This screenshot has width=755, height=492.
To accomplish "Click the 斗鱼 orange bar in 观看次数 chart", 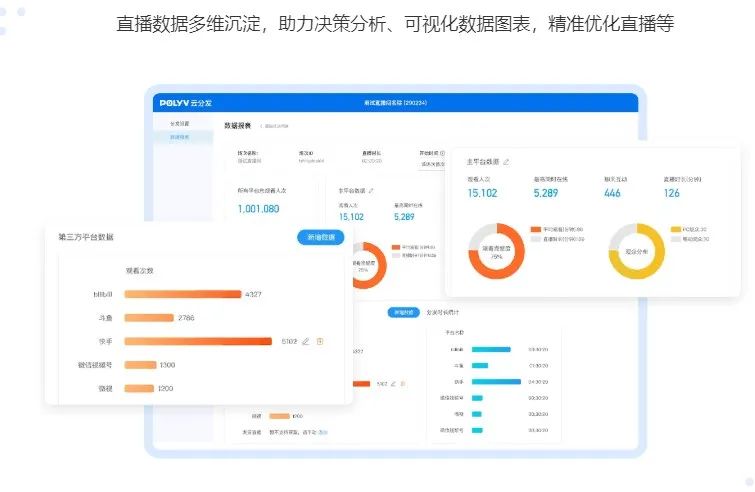I will [x=148, y=318].
